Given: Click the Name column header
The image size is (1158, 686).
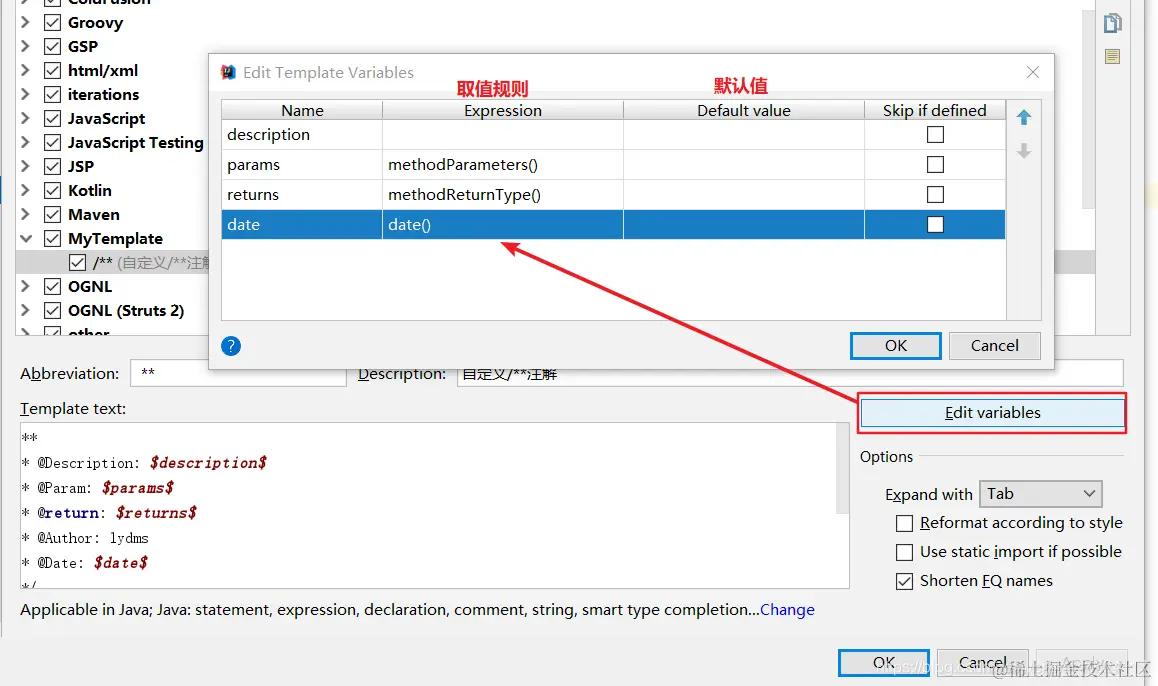Looking at the screenshot, I should tap(302, 110).
